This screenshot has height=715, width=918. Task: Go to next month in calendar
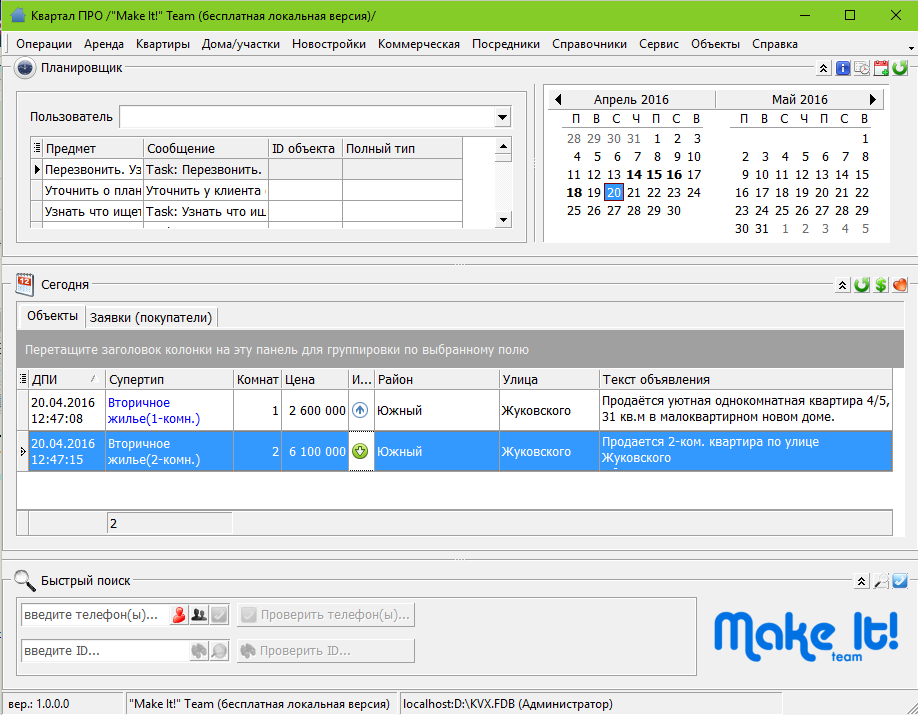click(873, 100)
